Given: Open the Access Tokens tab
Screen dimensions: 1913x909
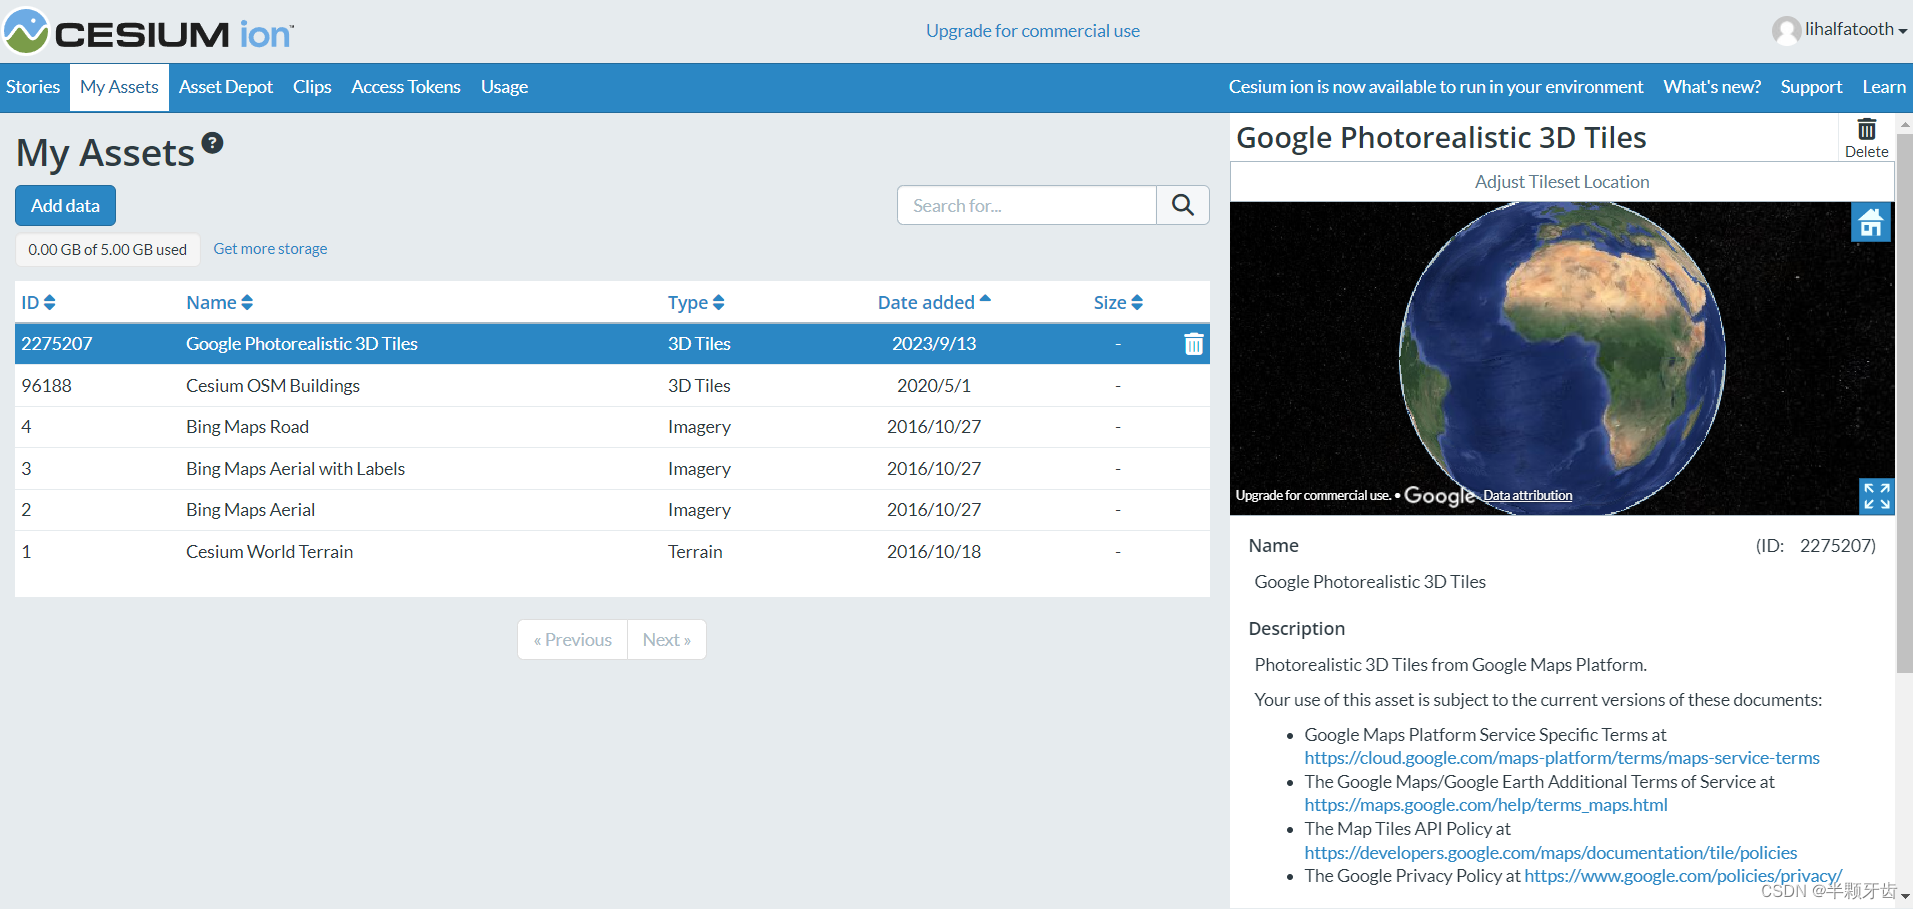Looking at the screenshot, I should (x=406, y=87).
